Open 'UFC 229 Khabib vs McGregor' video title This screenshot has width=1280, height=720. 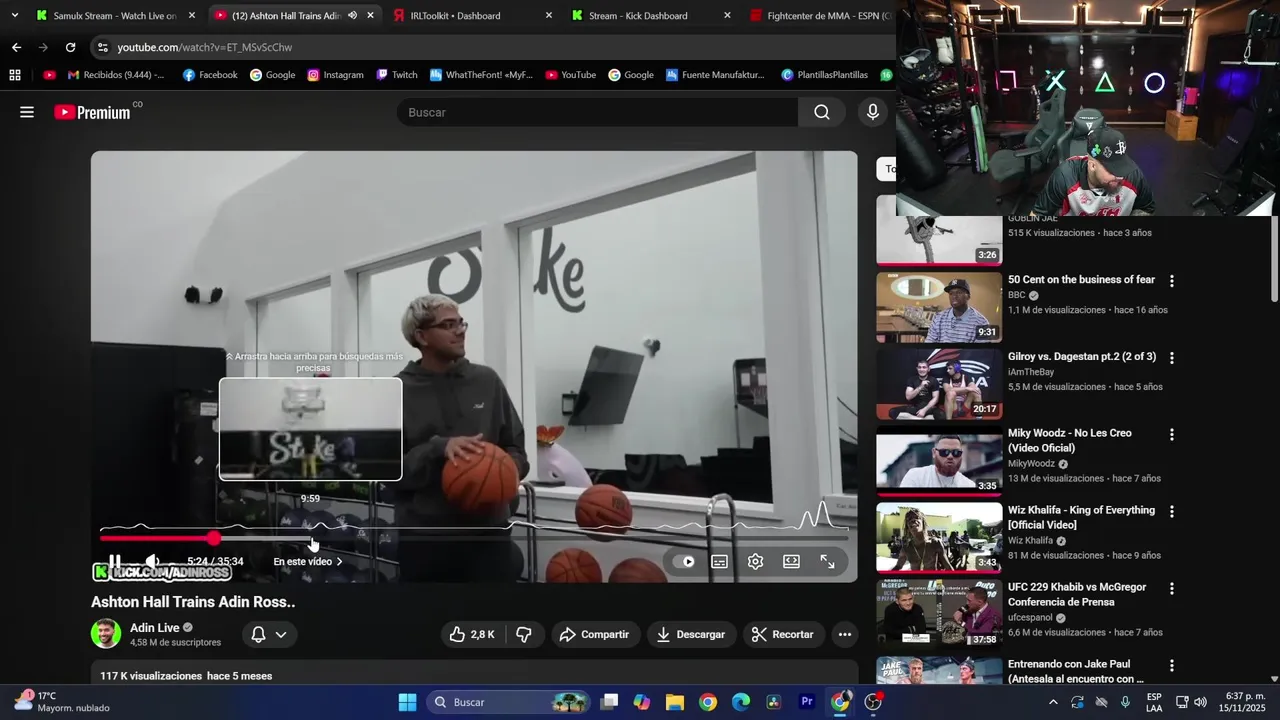point(1077,594)
